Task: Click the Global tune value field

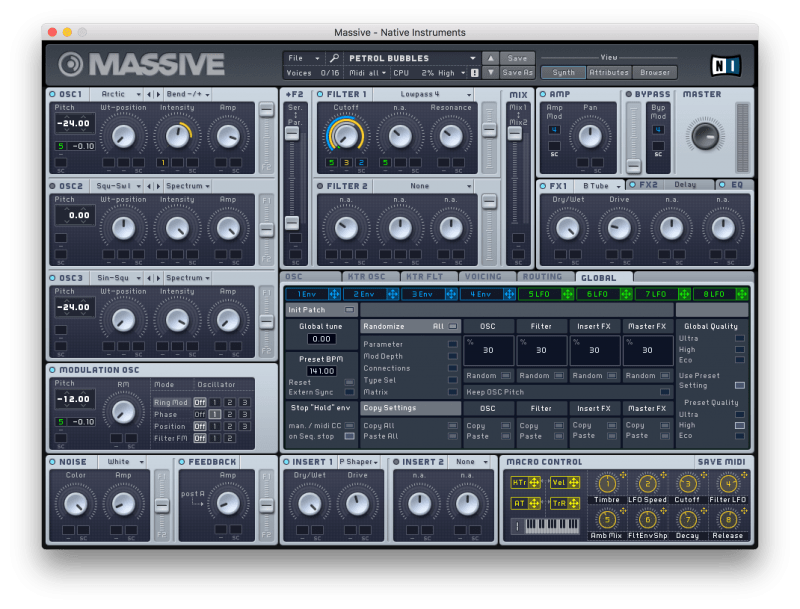Action: coord(321,339)
